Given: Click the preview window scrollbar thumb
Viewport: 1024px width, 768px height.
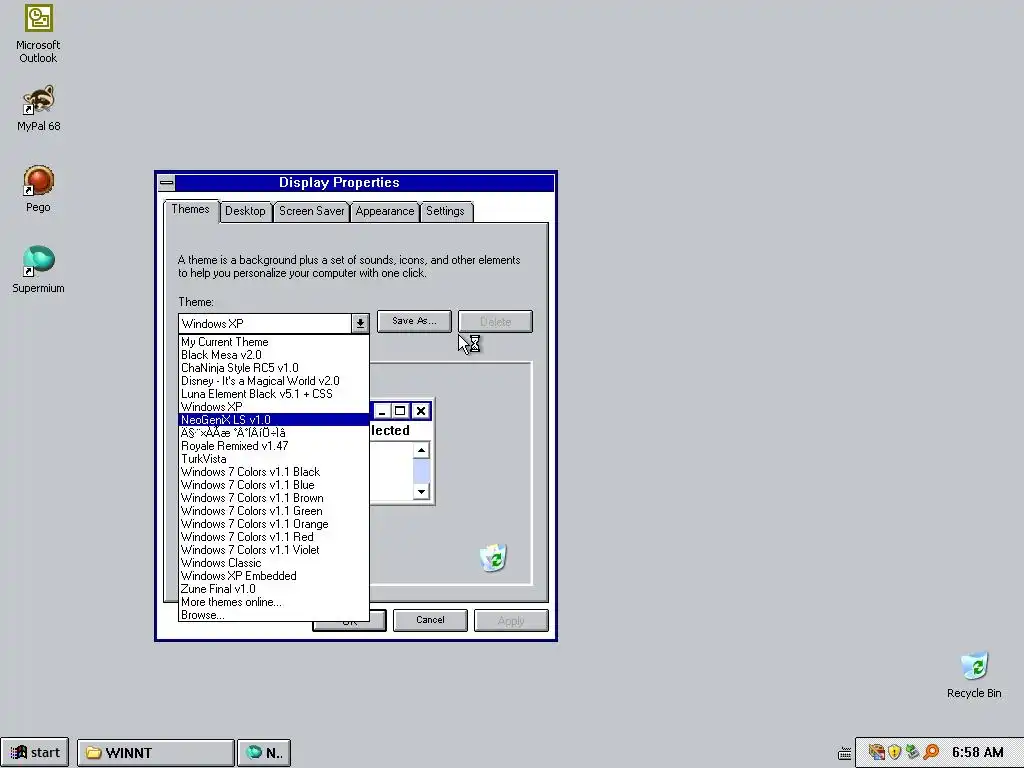Looking at the screenshot, I should 421,471.
